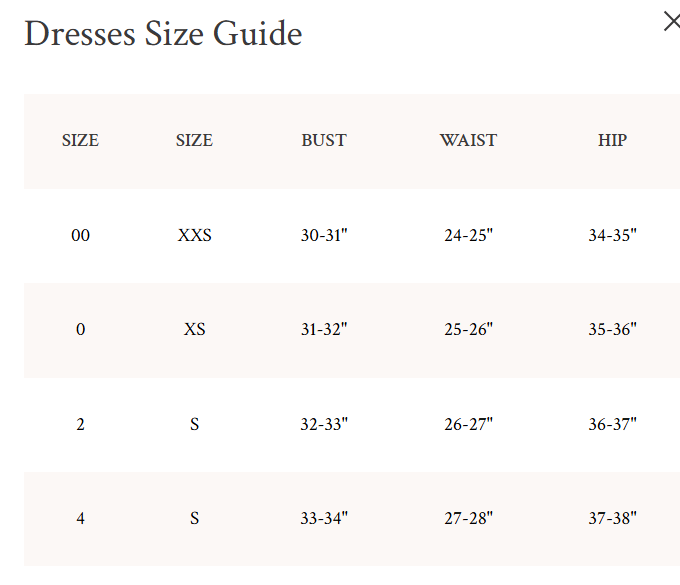The image size is (680, 585).
Task: Click bust measurement 31-32"
Action: tap(324, 330)
